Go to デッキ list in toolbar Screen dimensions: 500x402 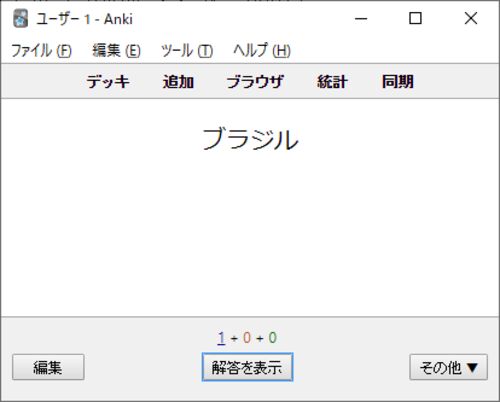108,81
